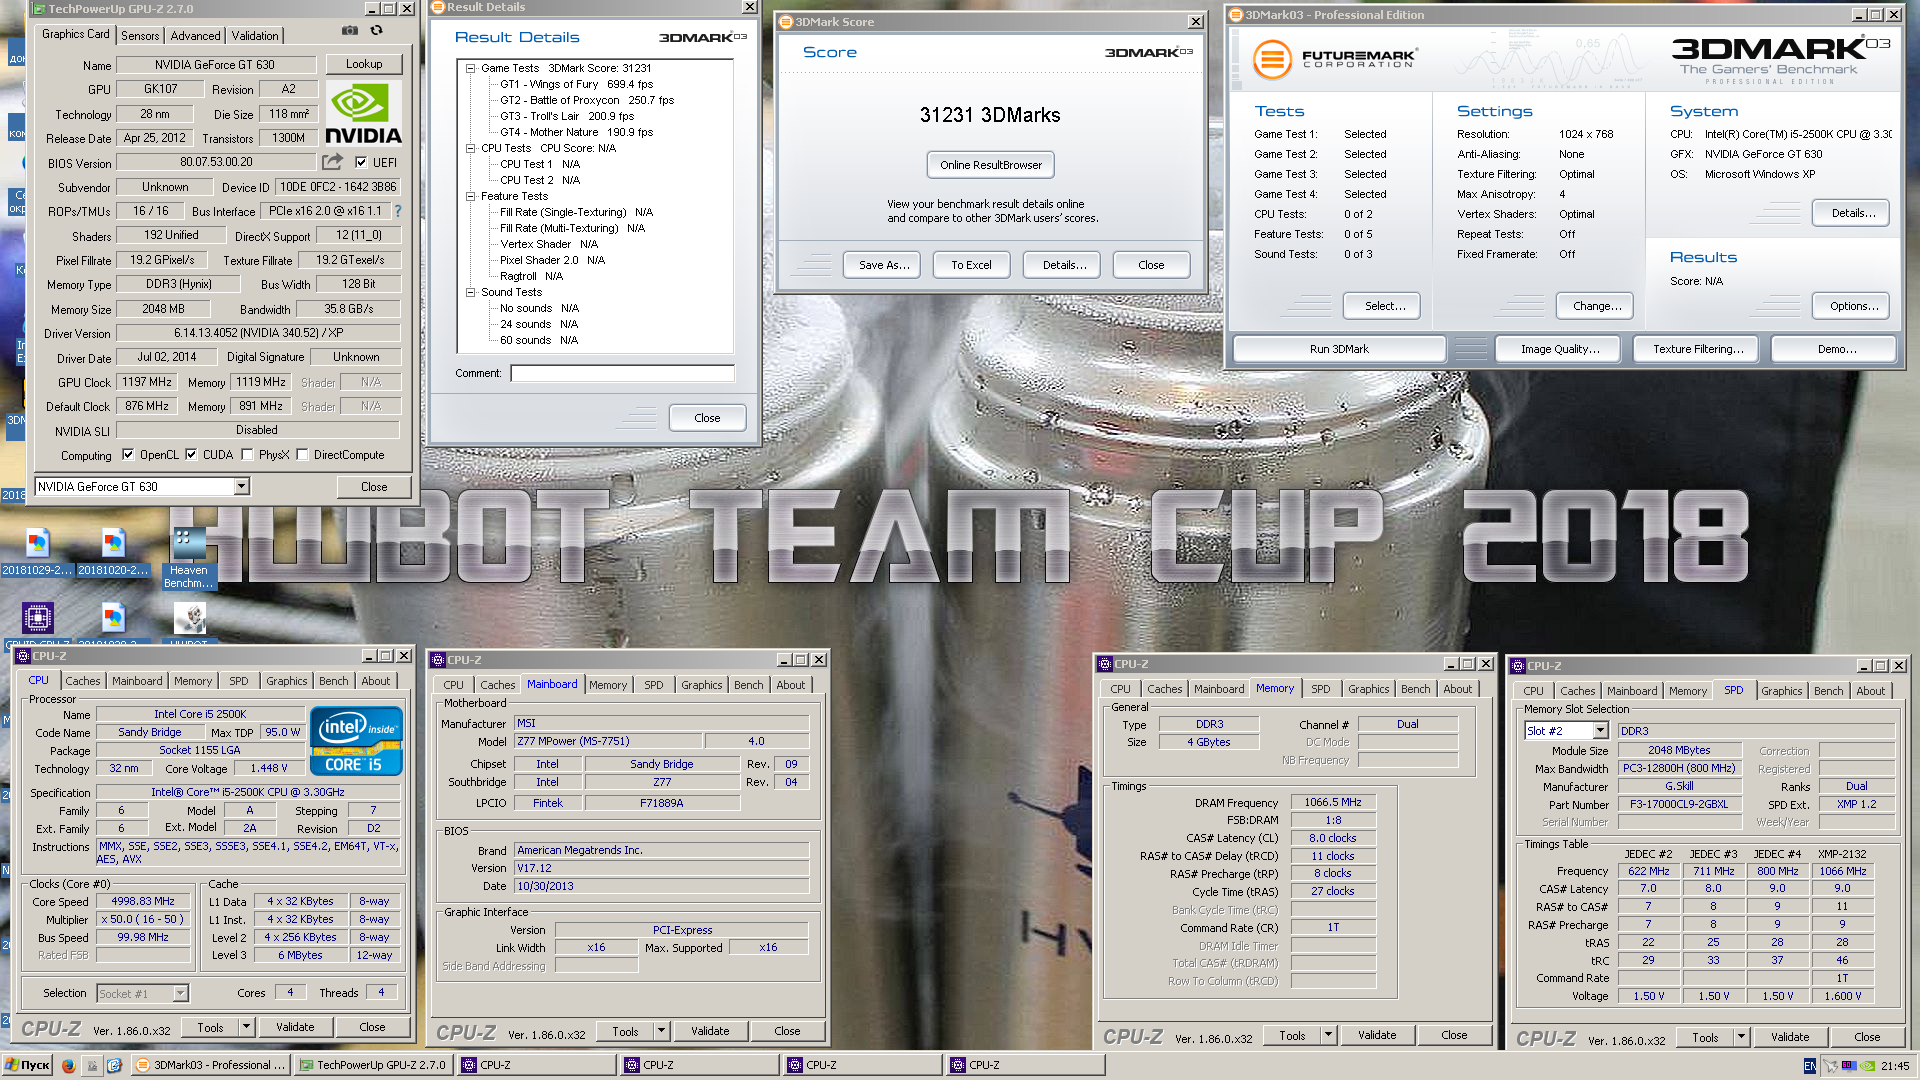
Task: Click the System Details button in 3DMark03
Action: [1853, 213]
